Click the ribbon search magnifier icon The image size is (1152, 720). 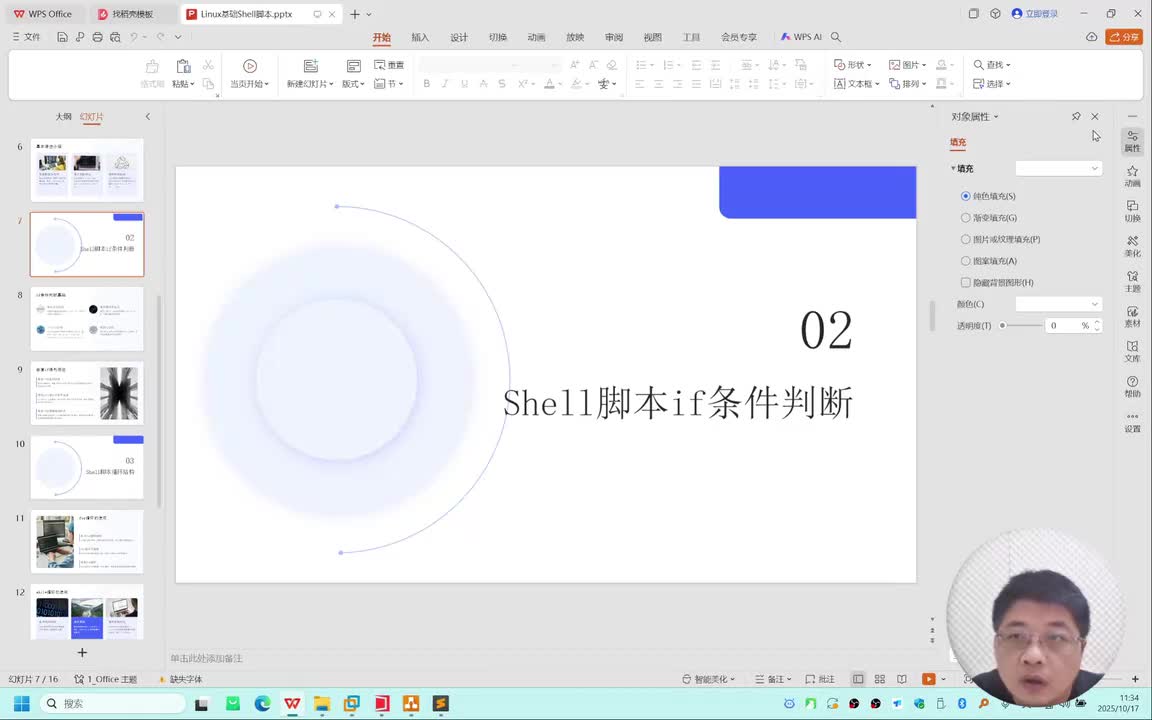[835, 37]
